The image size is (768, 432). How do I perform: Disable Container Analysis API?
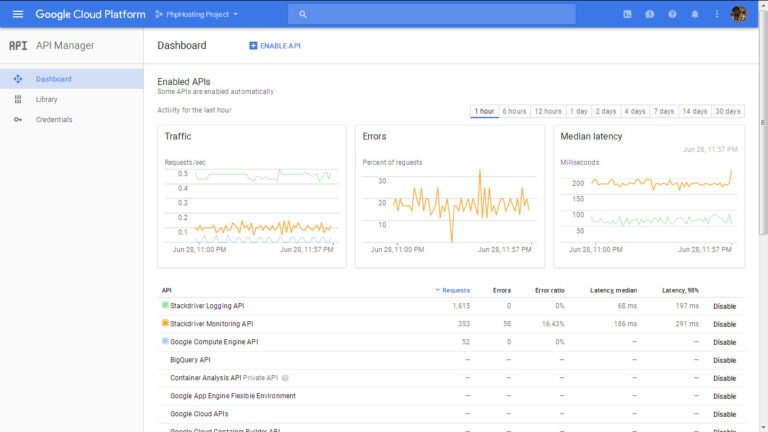[x=724, y=379]
